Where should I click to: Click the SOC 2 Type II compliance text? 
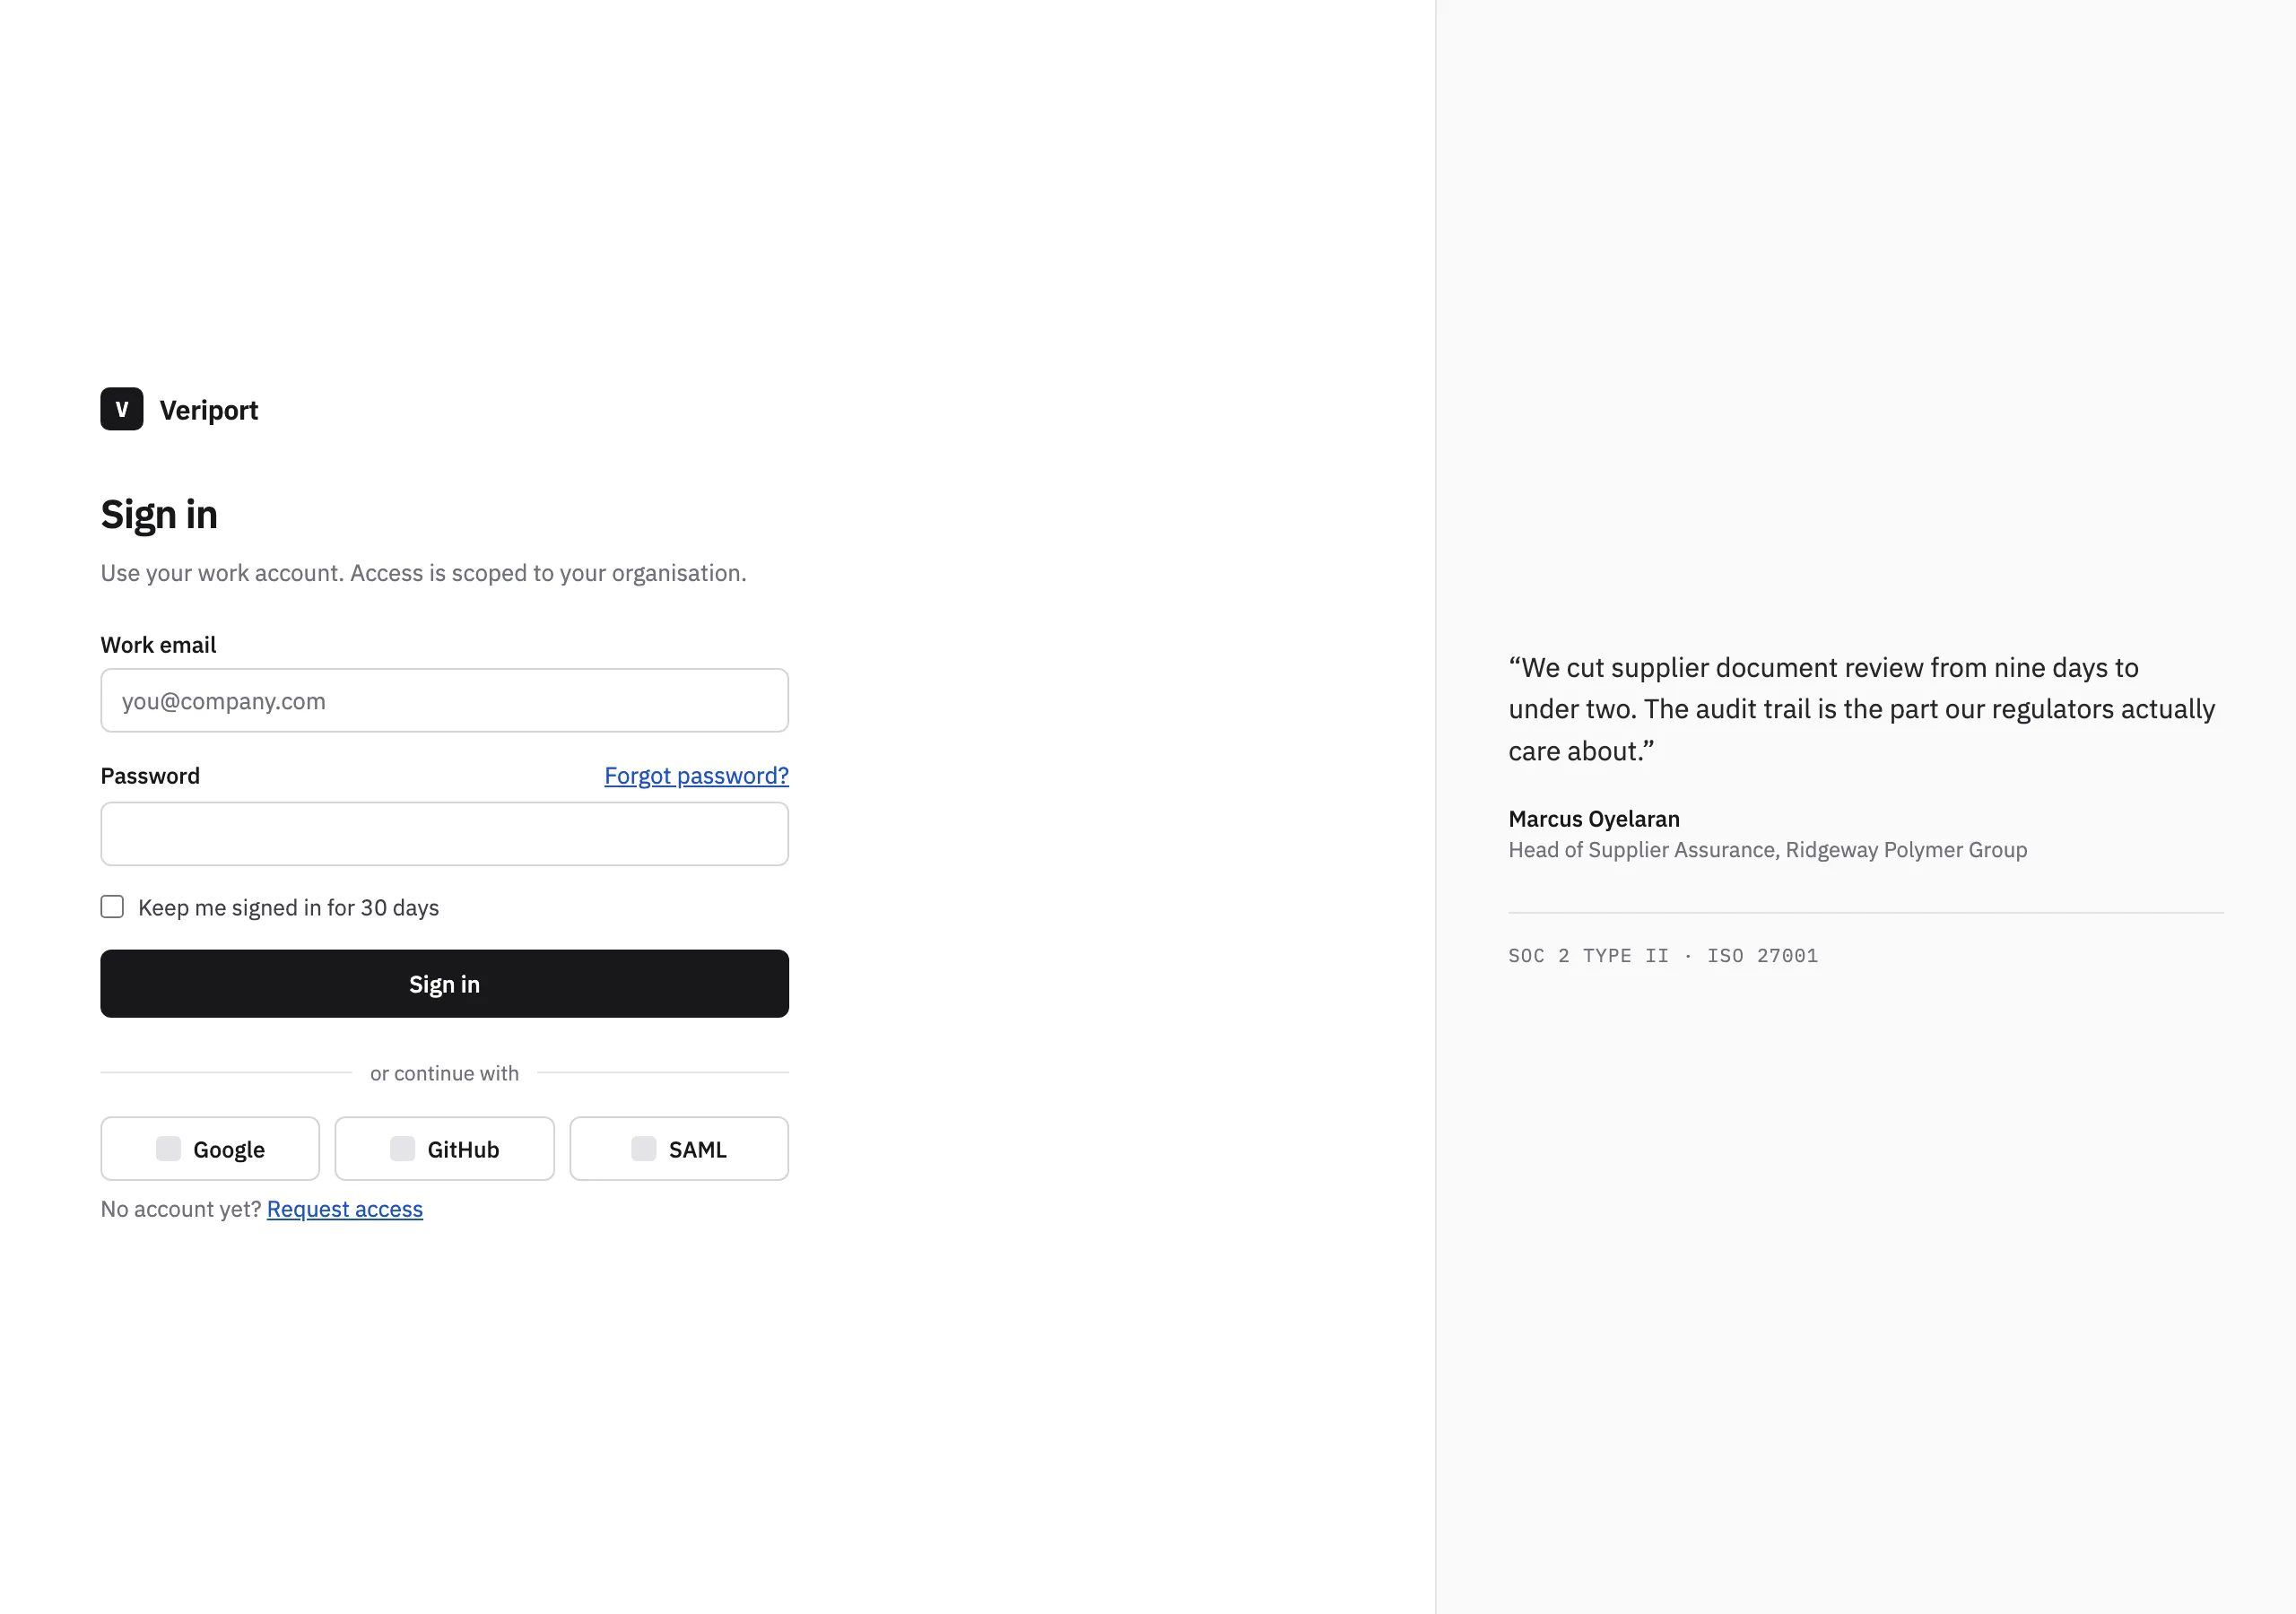click(x=1588, y=955)
